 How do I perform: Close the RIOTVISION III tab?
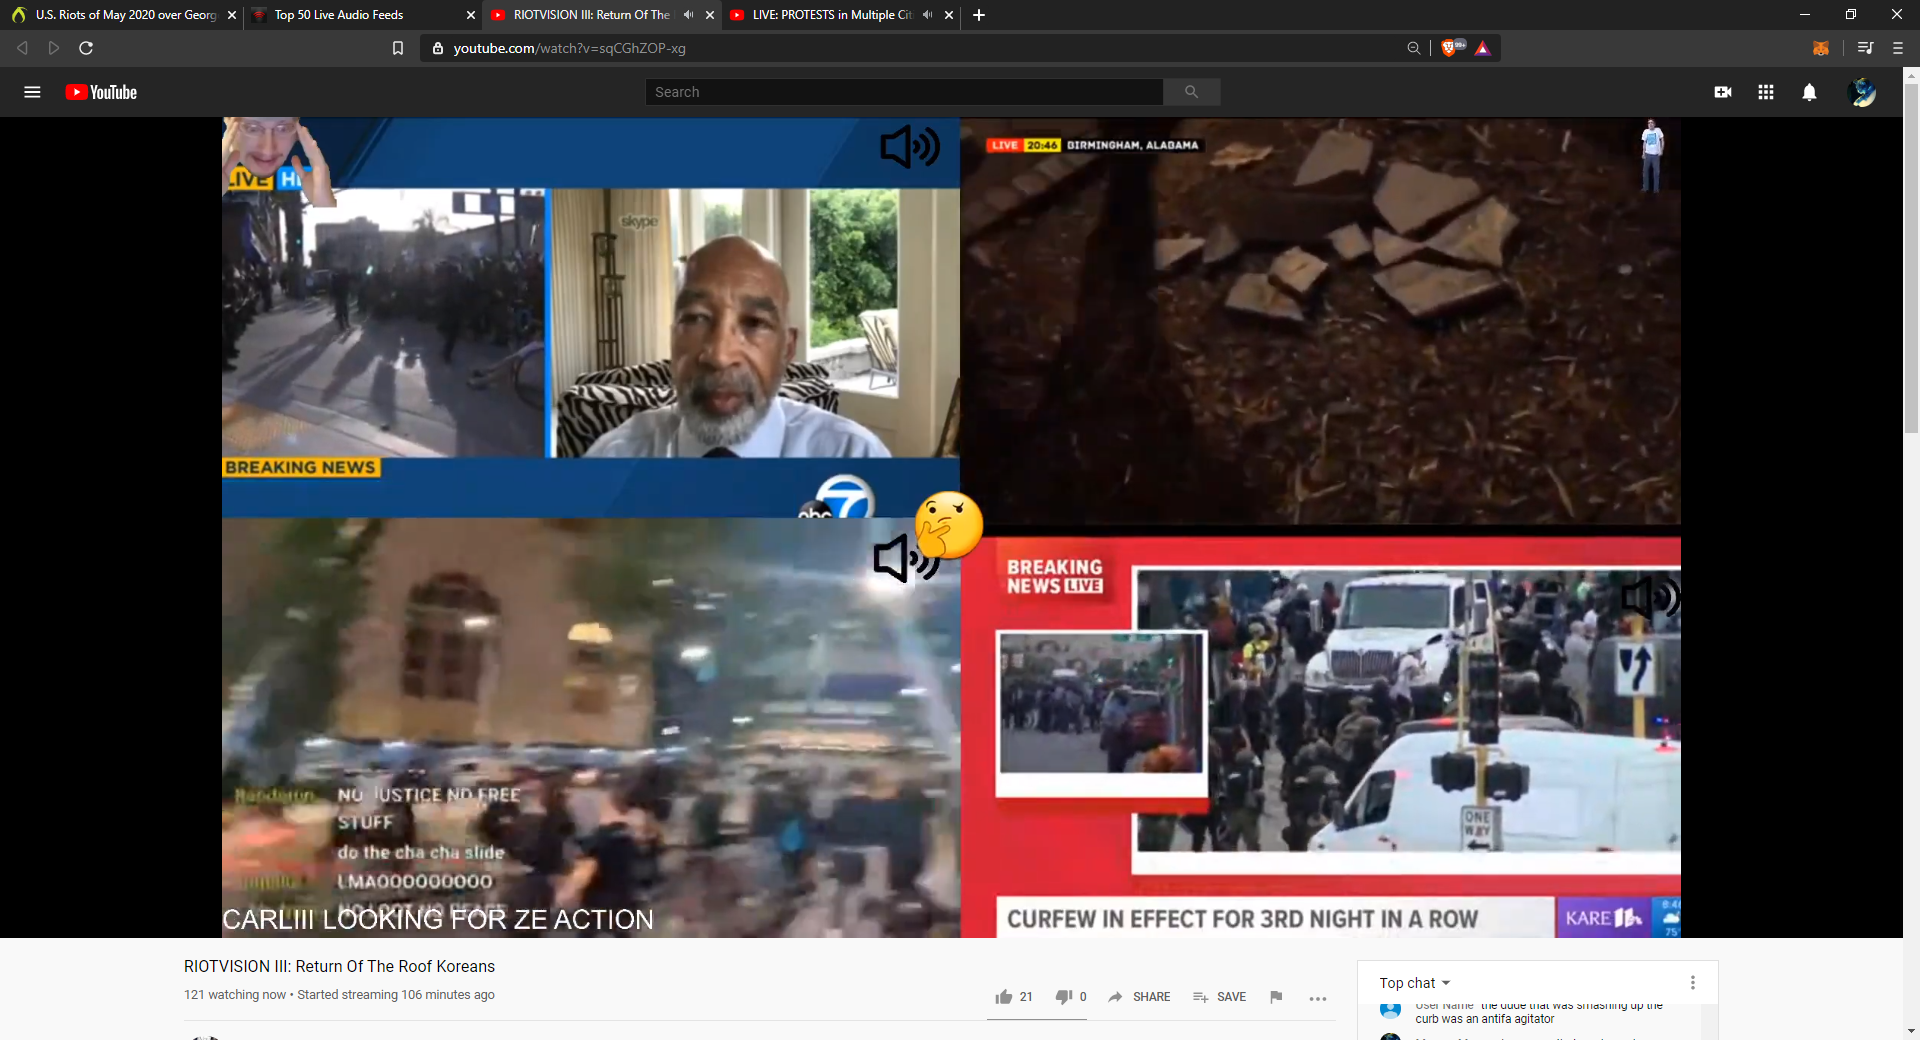pos(710,15)
